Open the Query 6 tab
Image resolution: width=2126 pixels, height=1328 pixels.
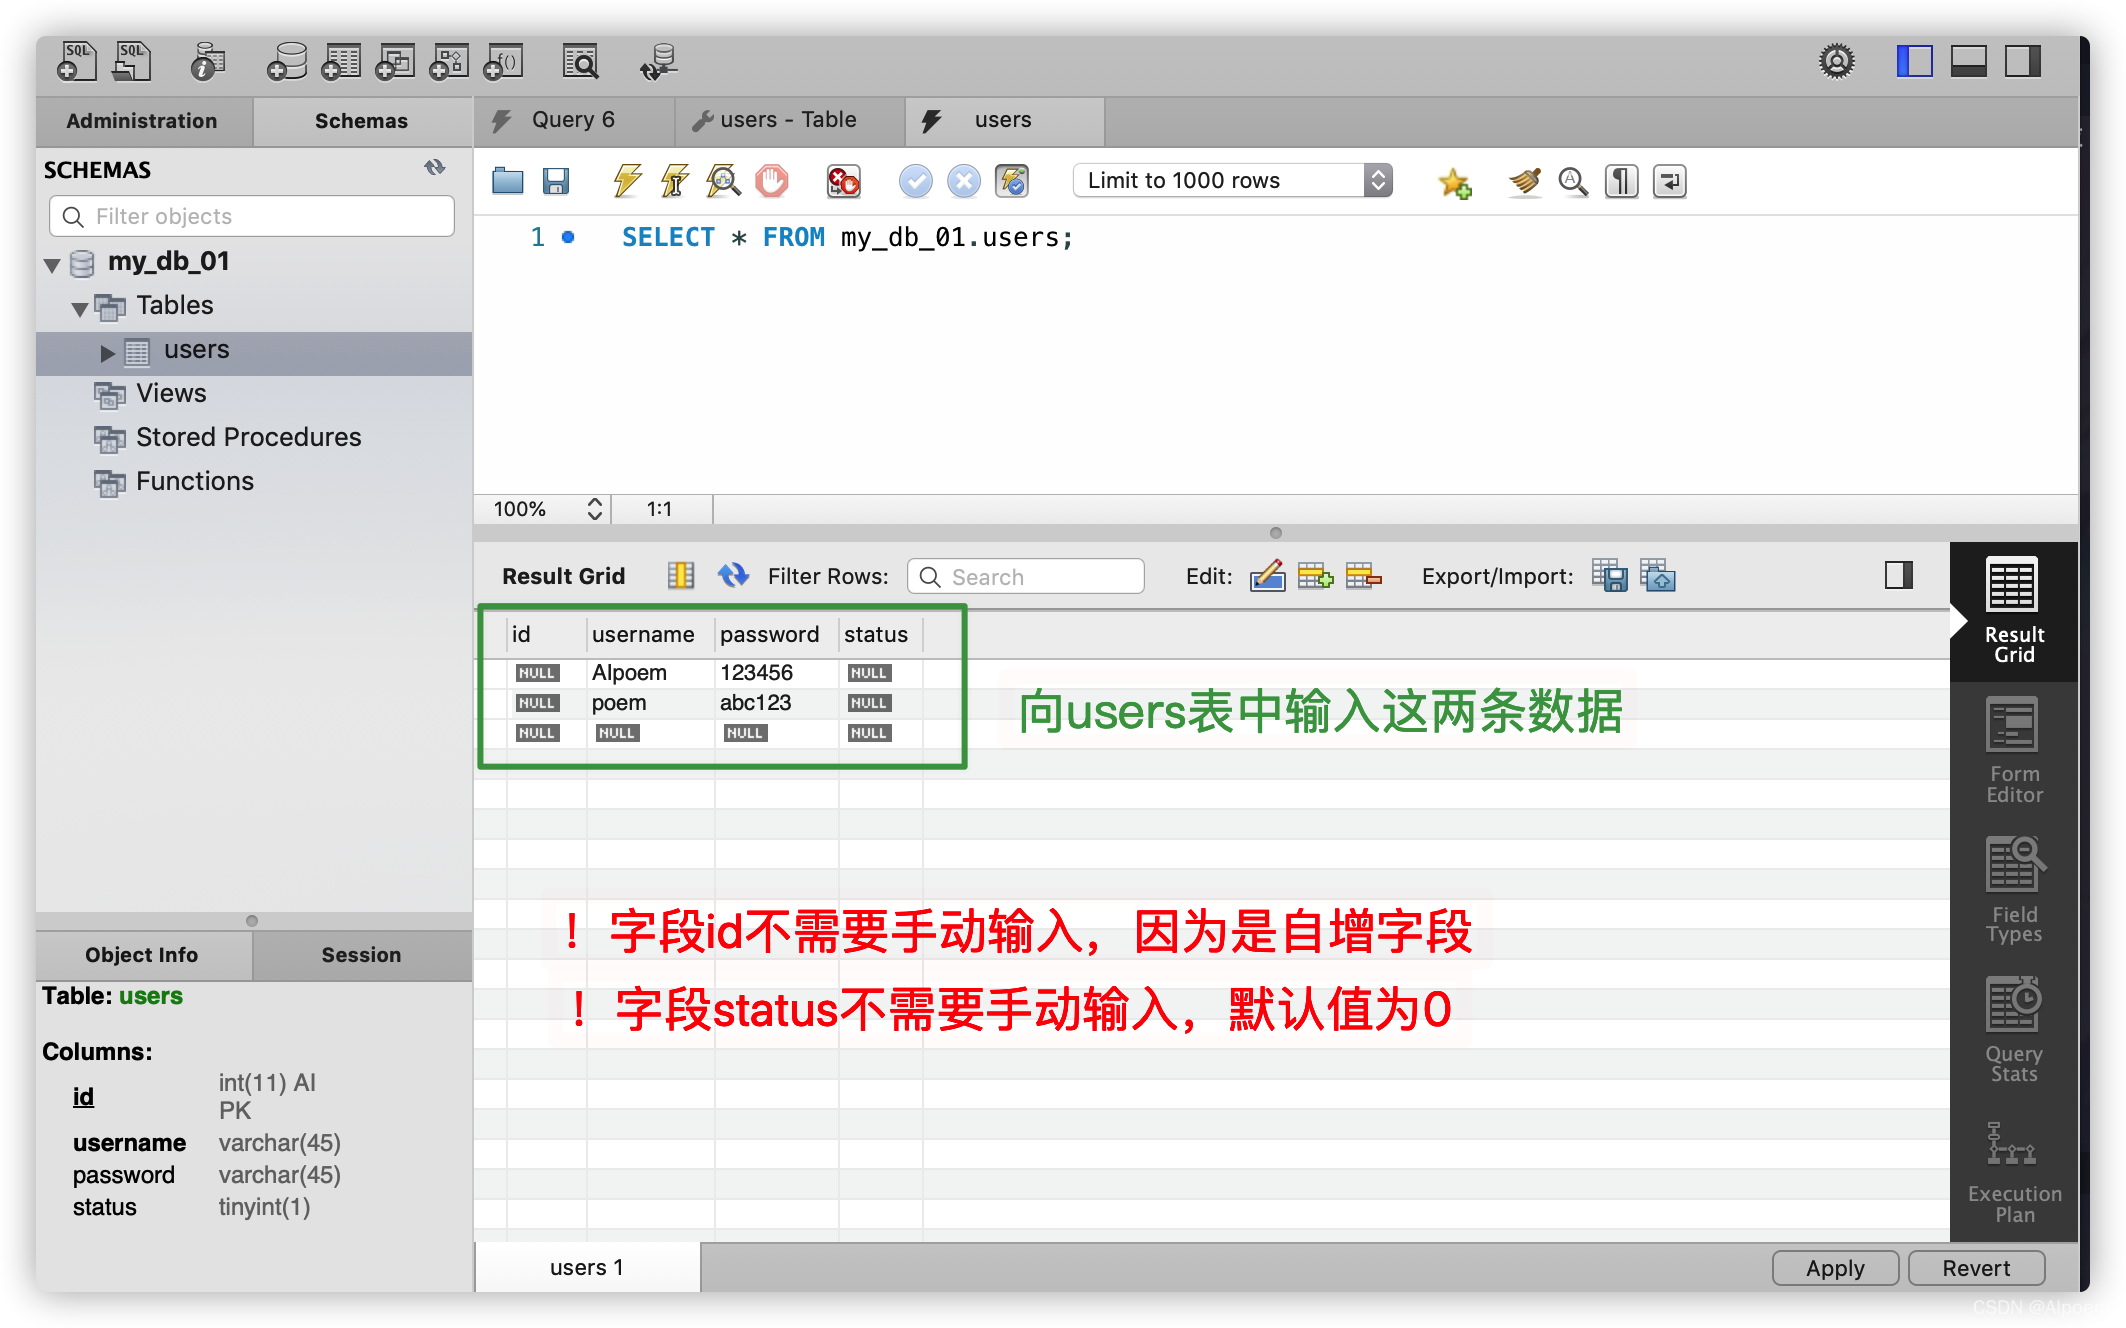tap(573, 120)
